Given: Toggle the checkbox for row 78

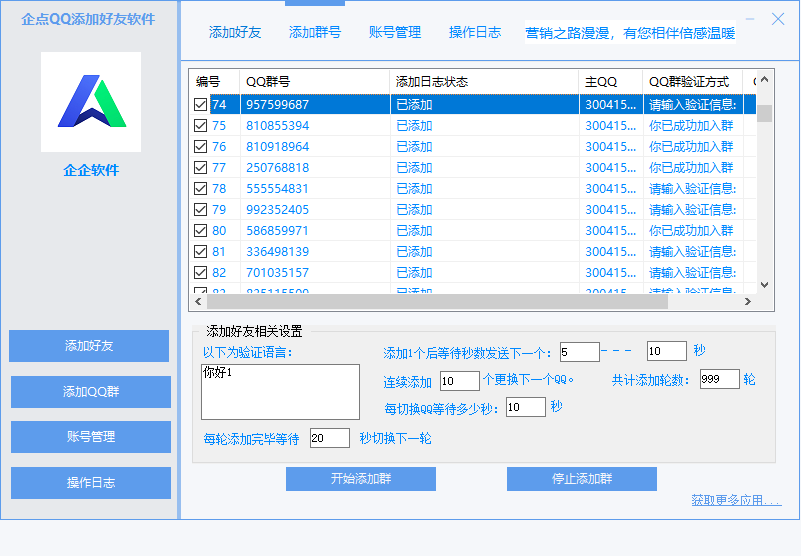Looking at the screenshot, I should 200,189.
